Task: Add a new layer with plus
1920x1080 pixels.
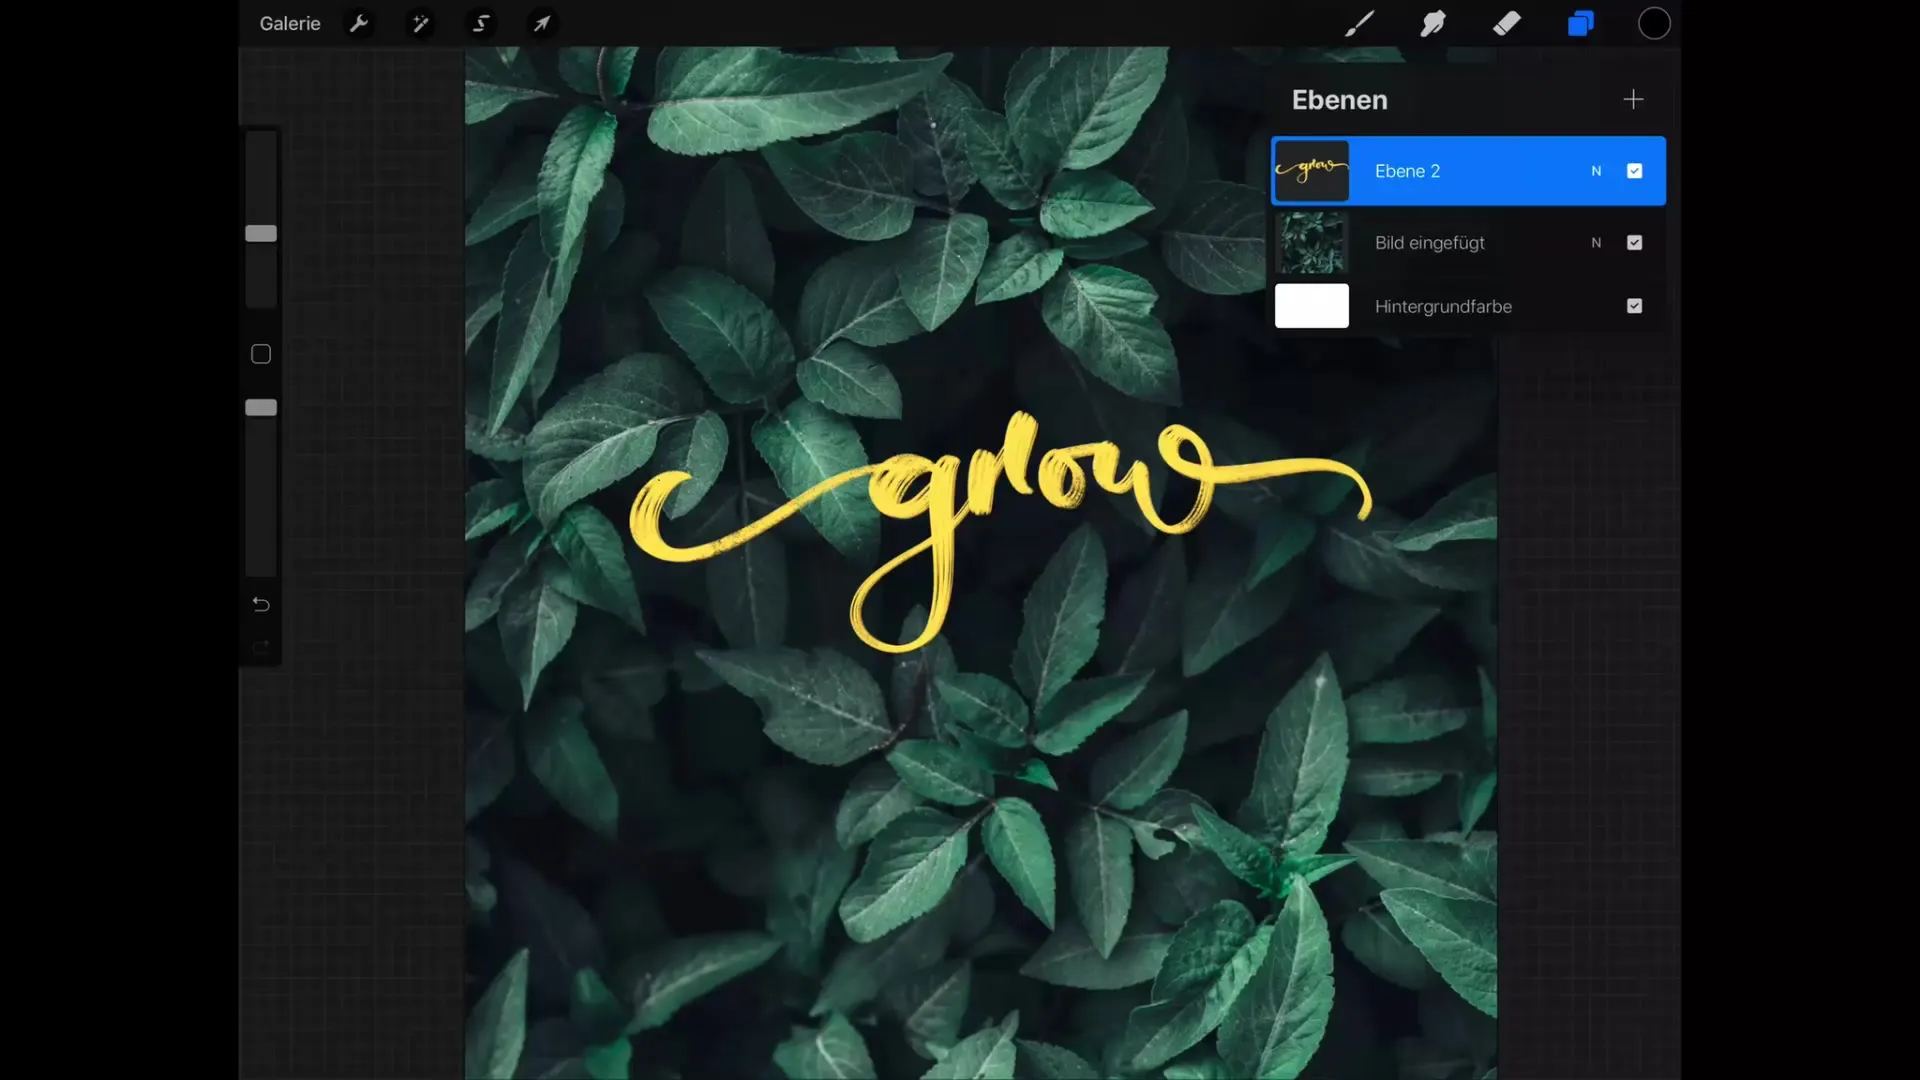Action: click(1633, 99)
